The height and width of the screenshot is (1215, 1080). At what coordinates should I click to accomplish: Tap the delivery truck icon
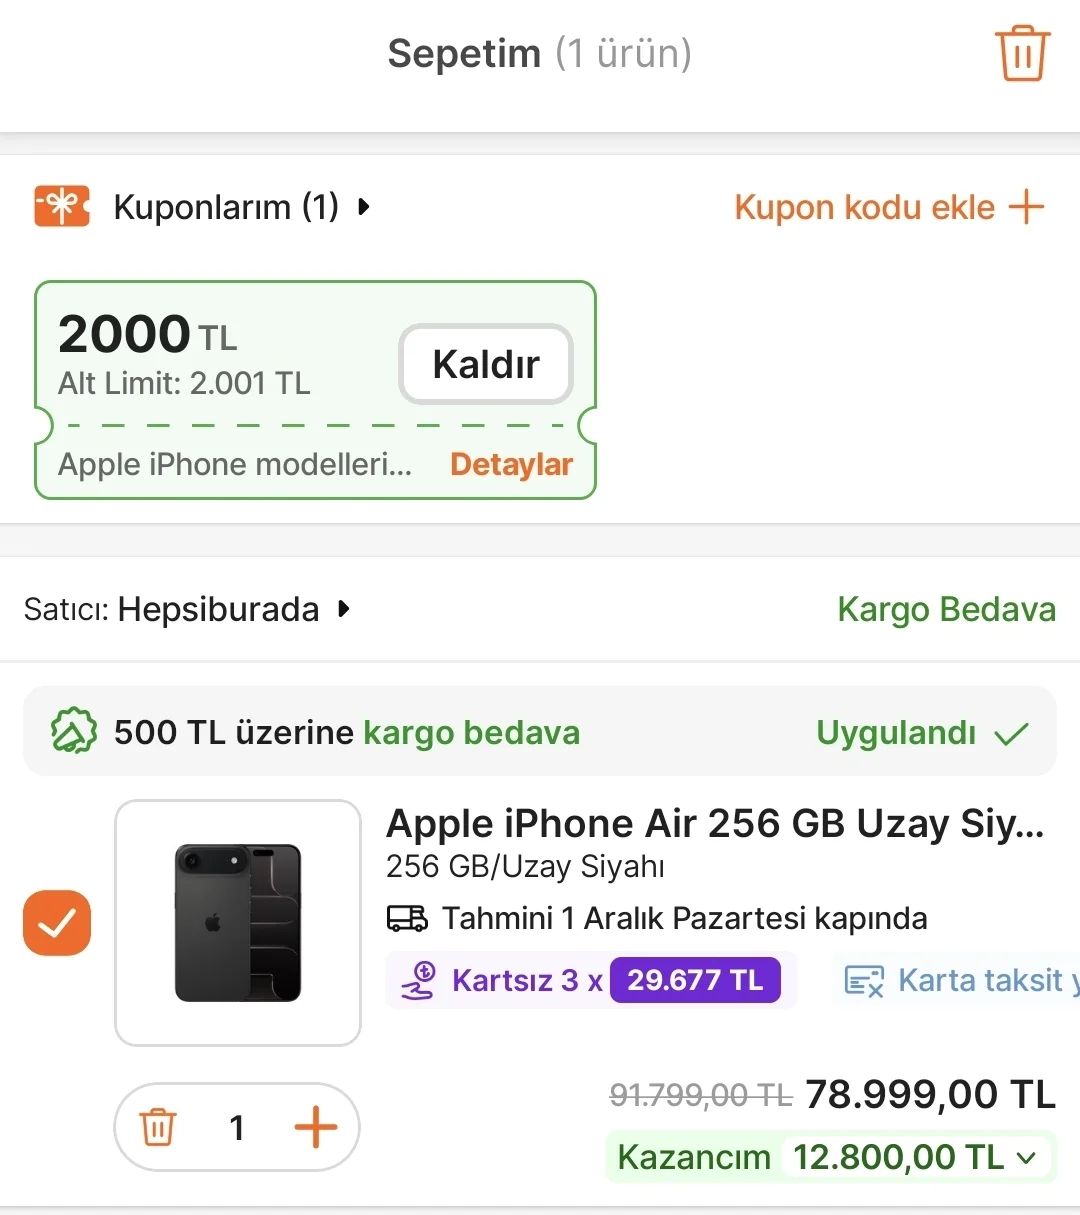407,918
